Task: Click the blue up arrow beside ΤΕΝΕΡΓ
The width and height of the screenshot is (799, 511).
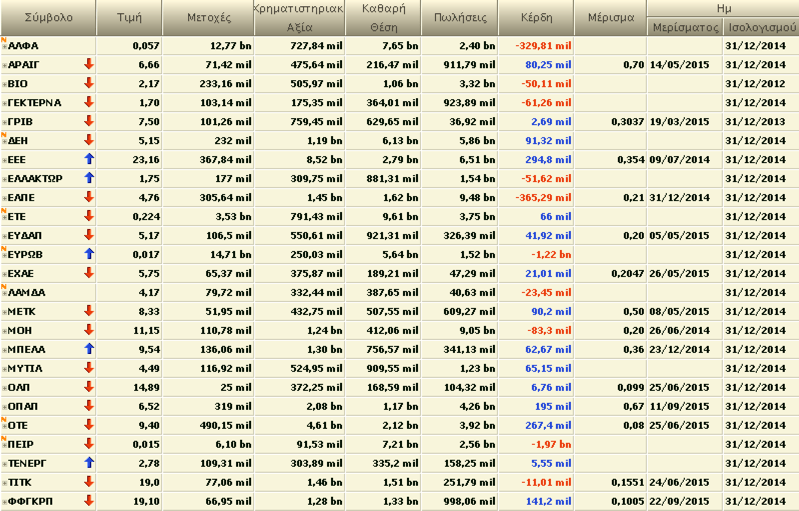Action: coord(89,463)
